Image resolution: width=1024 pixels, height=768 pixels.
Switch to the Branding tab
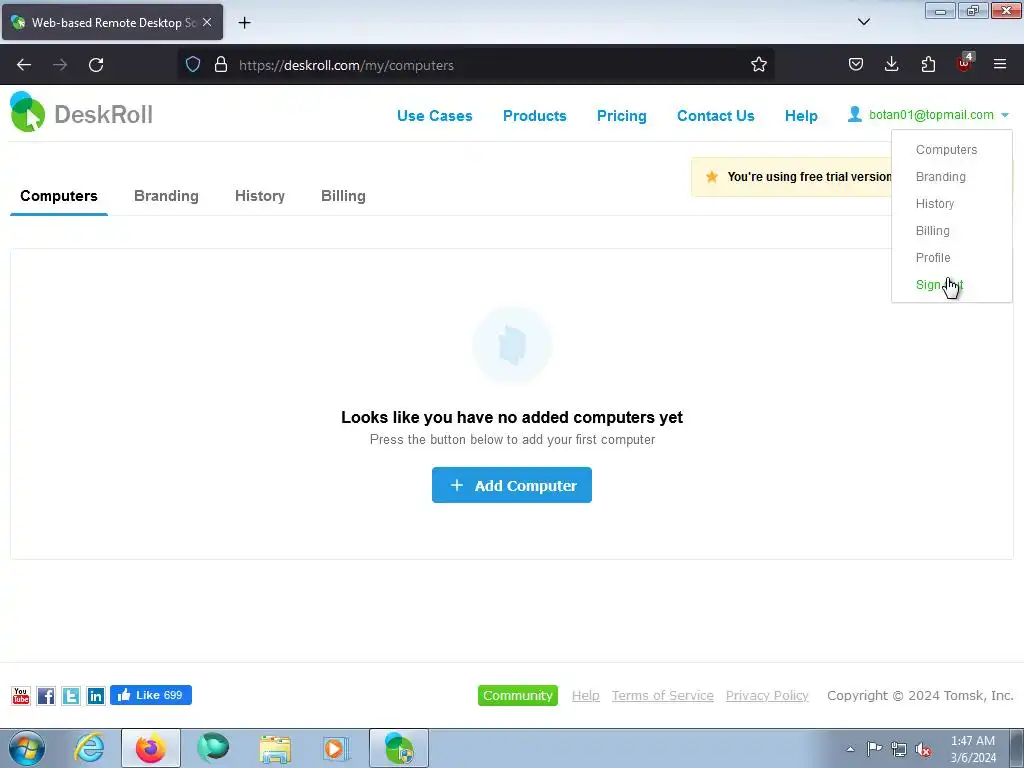[166, 196]
